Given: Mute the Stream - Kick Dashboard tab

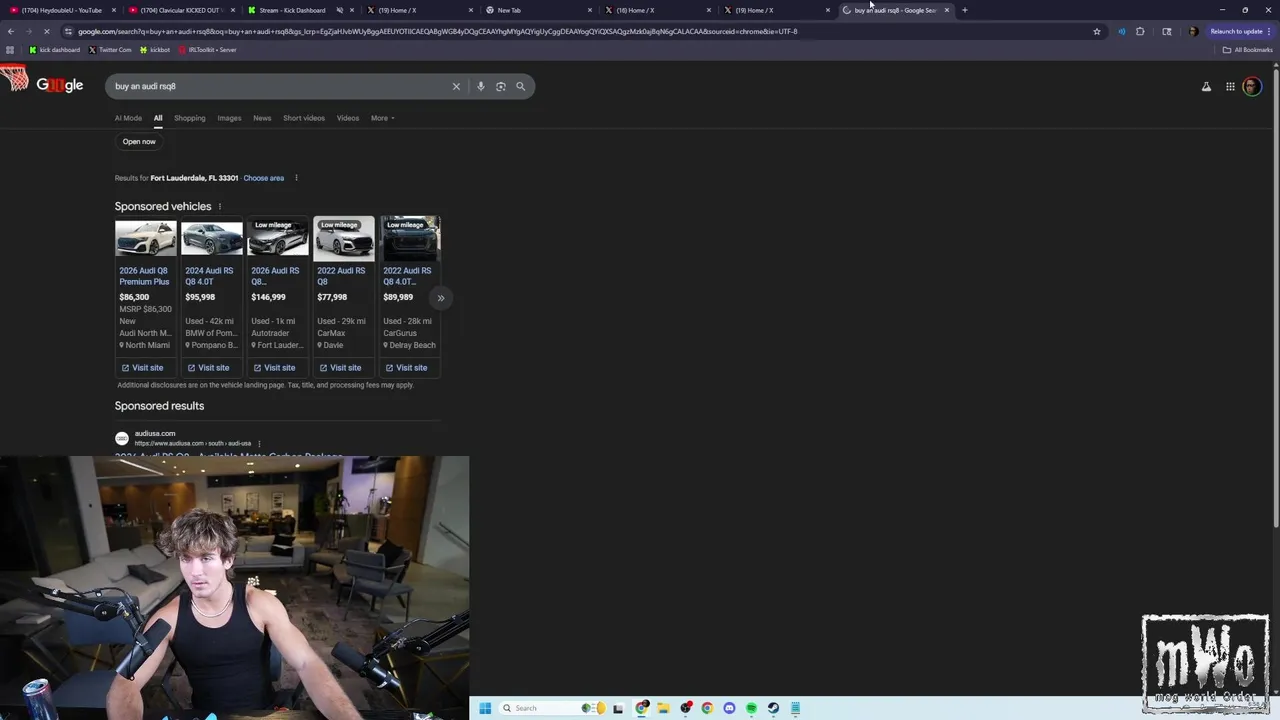Looking at the screenshot, I should click(x=340, y=10).
